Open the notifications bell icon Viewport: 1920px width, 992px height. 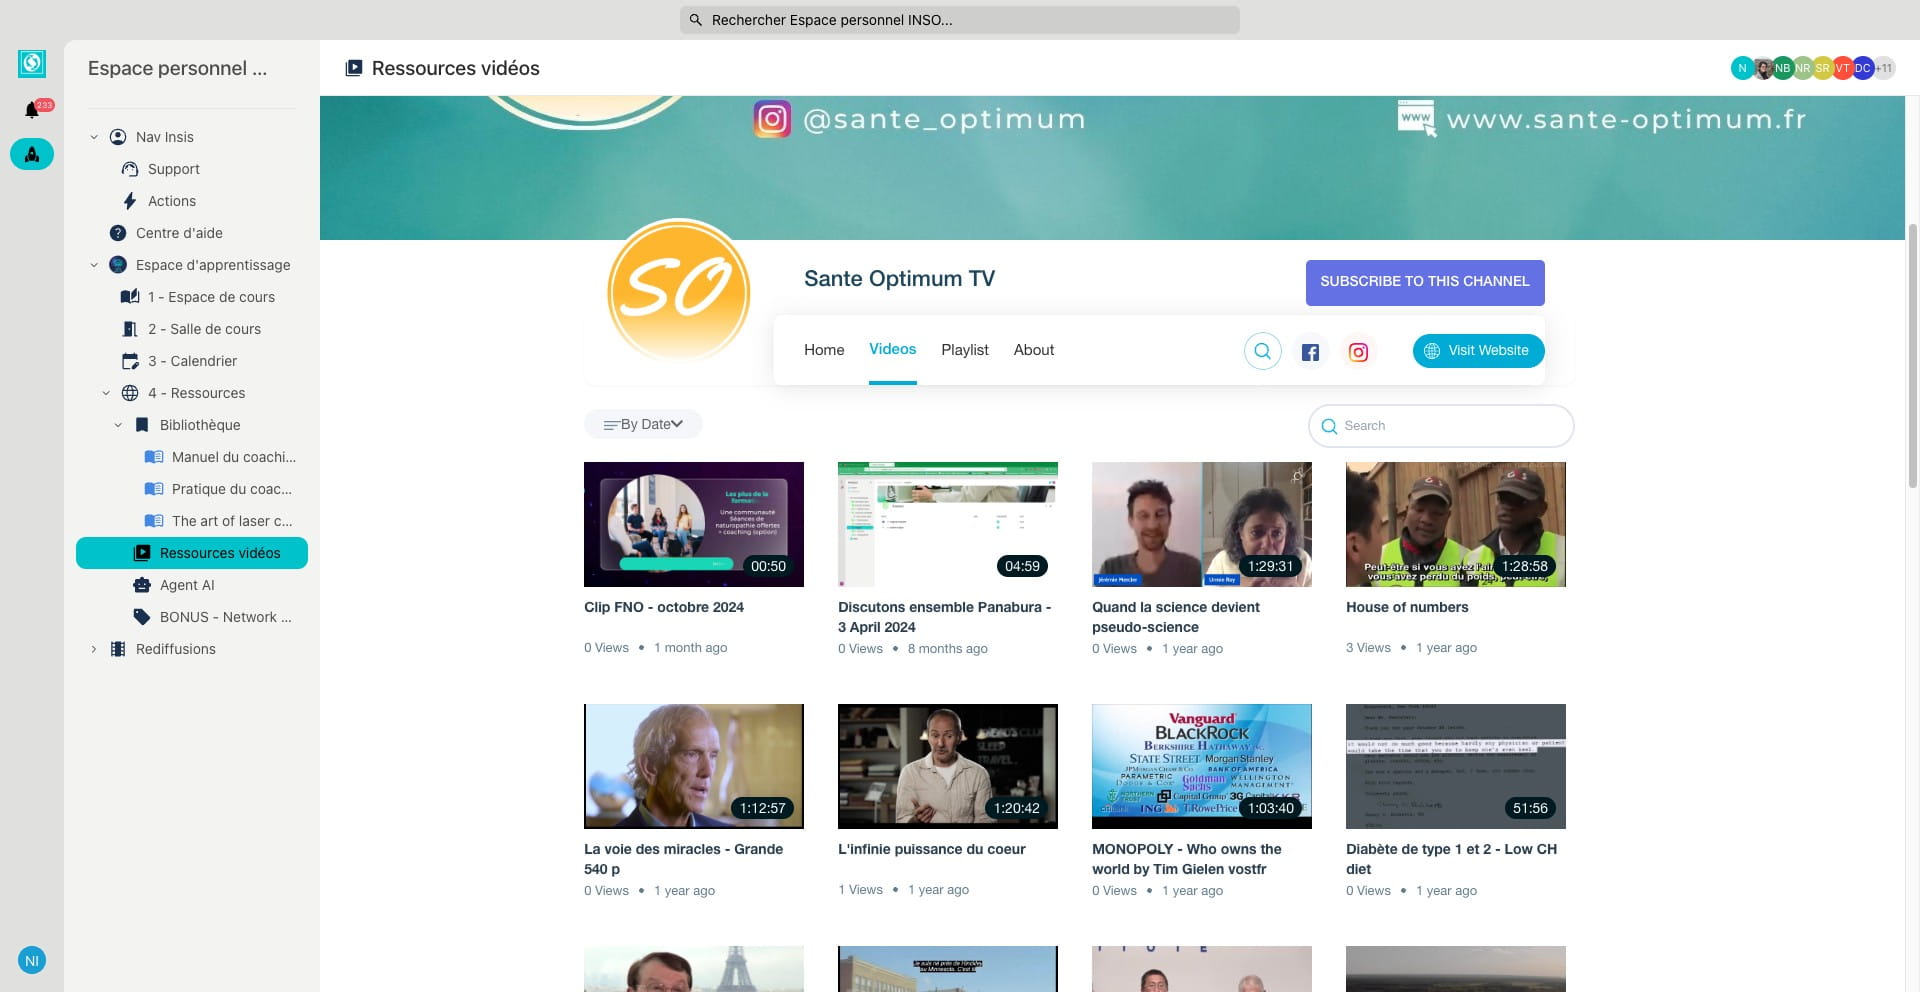(x=32, y=110)
